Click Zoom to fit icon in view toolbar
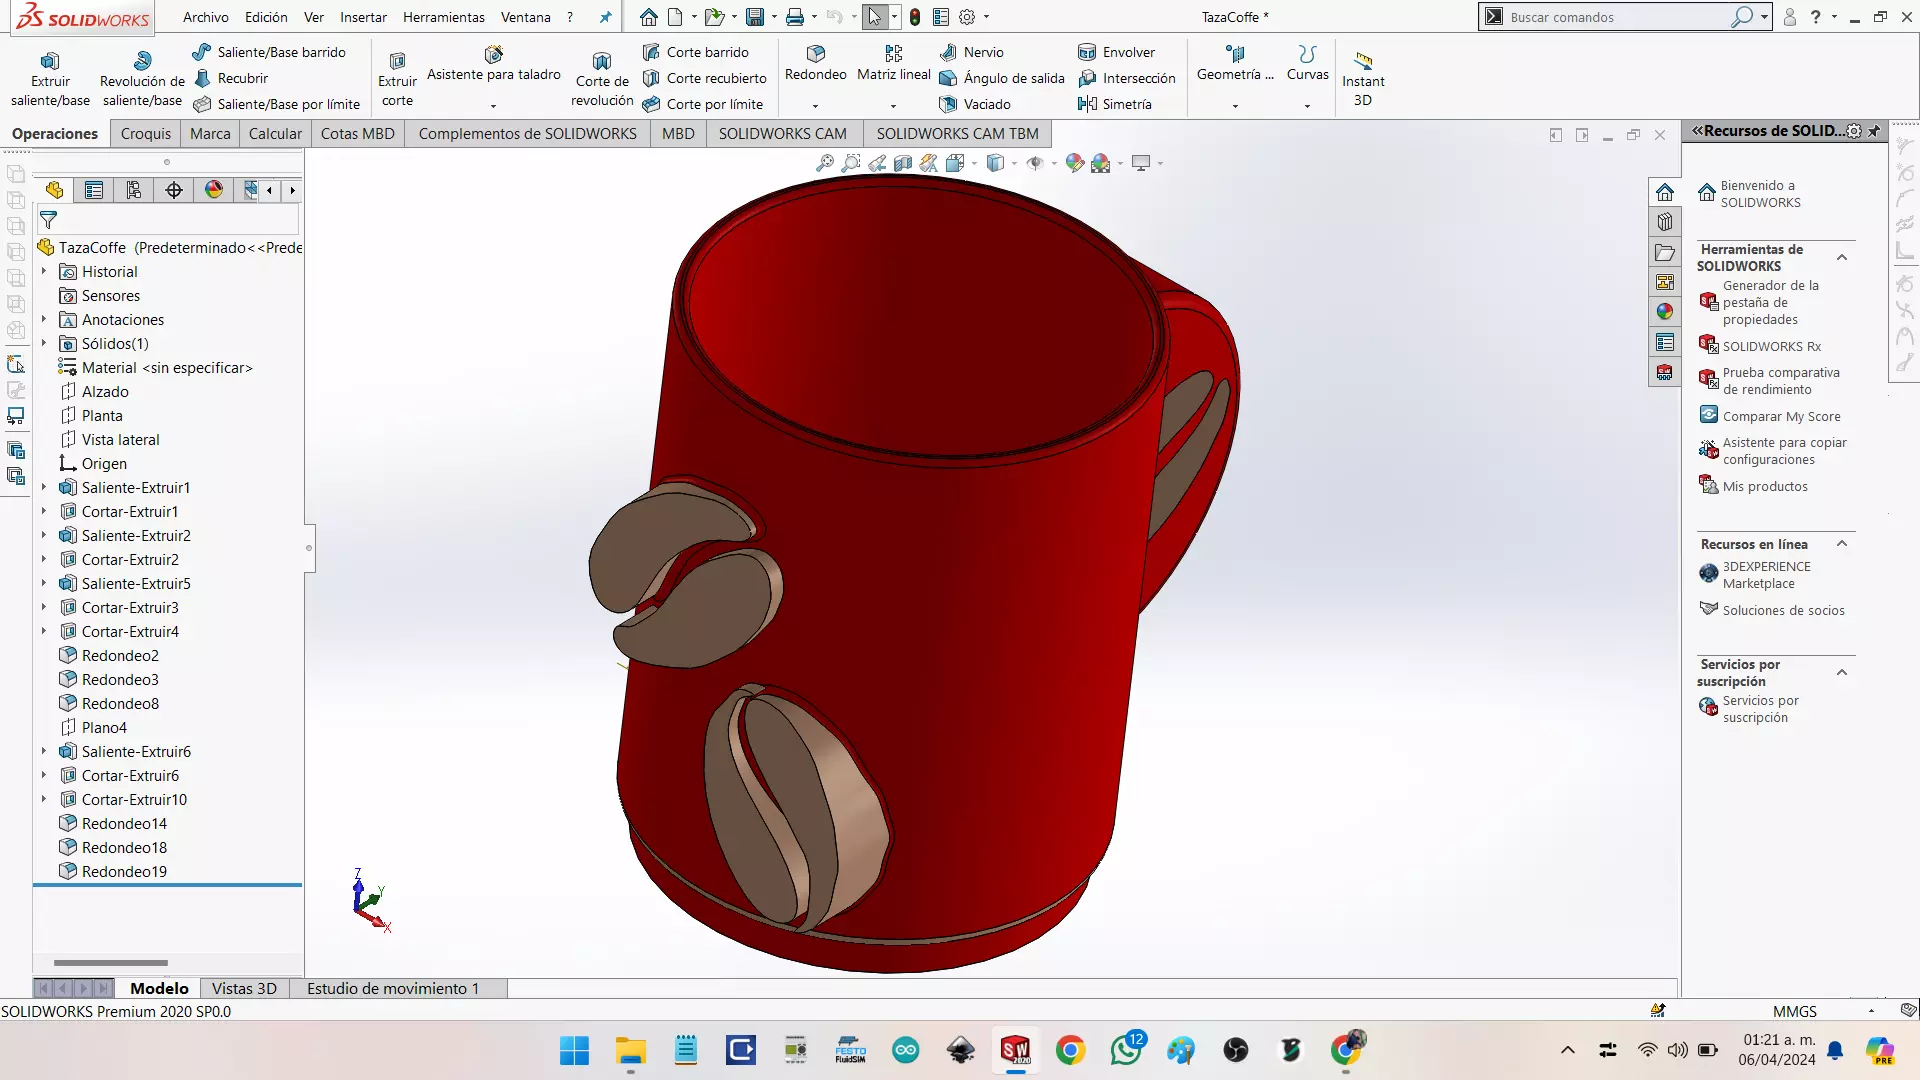 point(825,163)
